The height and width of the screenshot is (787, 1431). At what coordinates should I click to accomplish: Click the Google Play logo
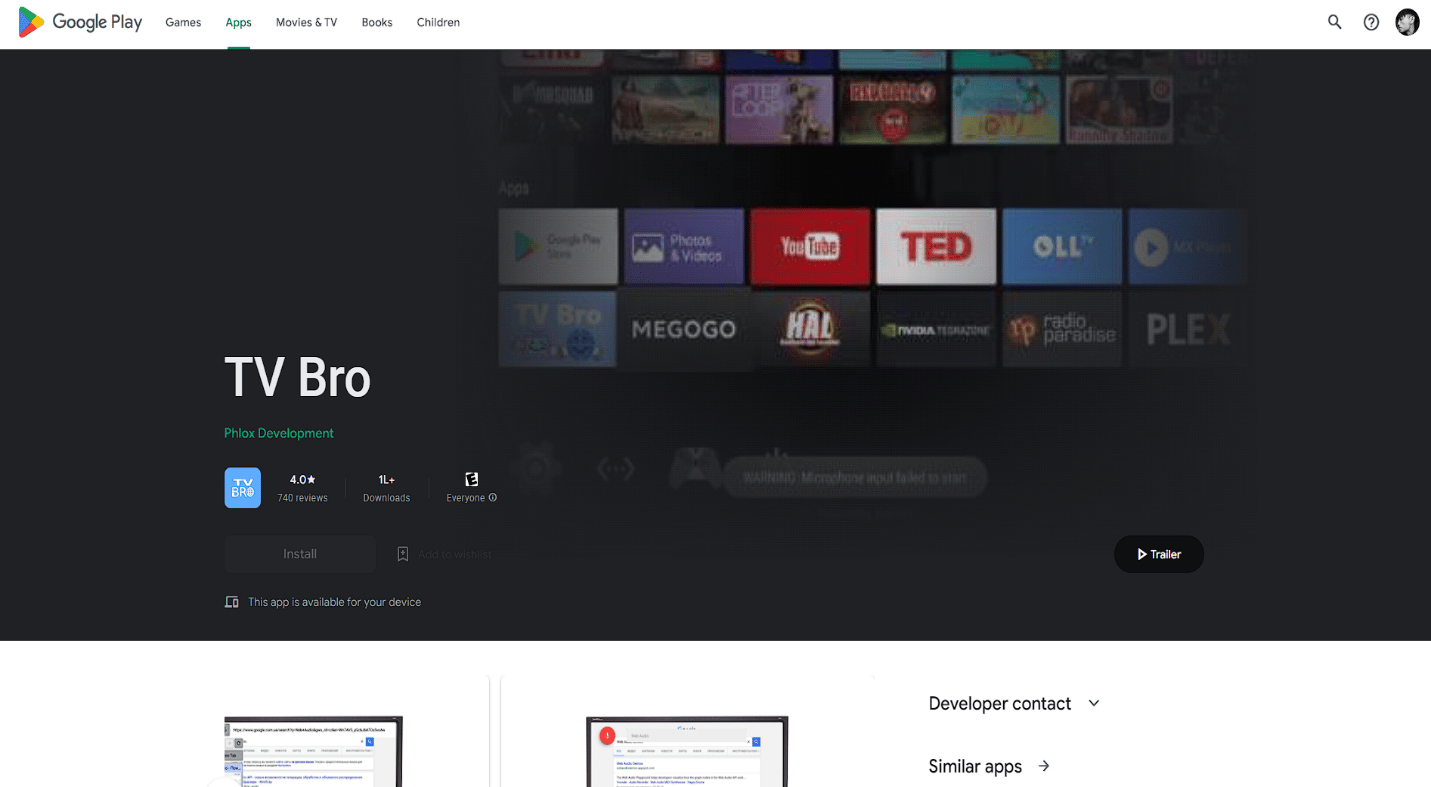80,22
